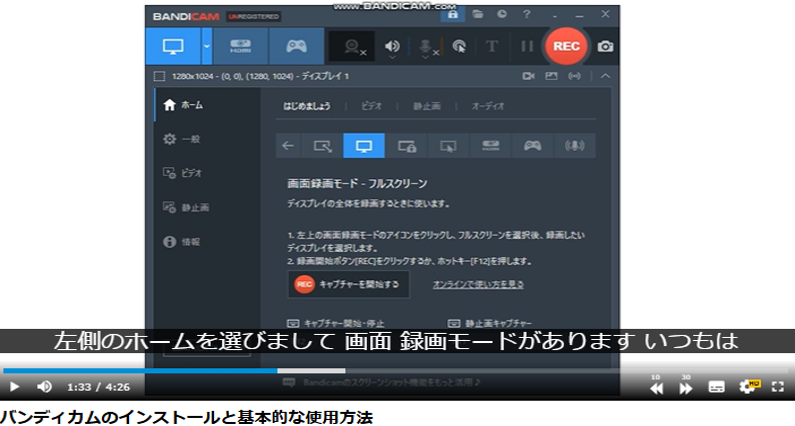
Task: Play the video with the play button
Action: tap(14, 387)
